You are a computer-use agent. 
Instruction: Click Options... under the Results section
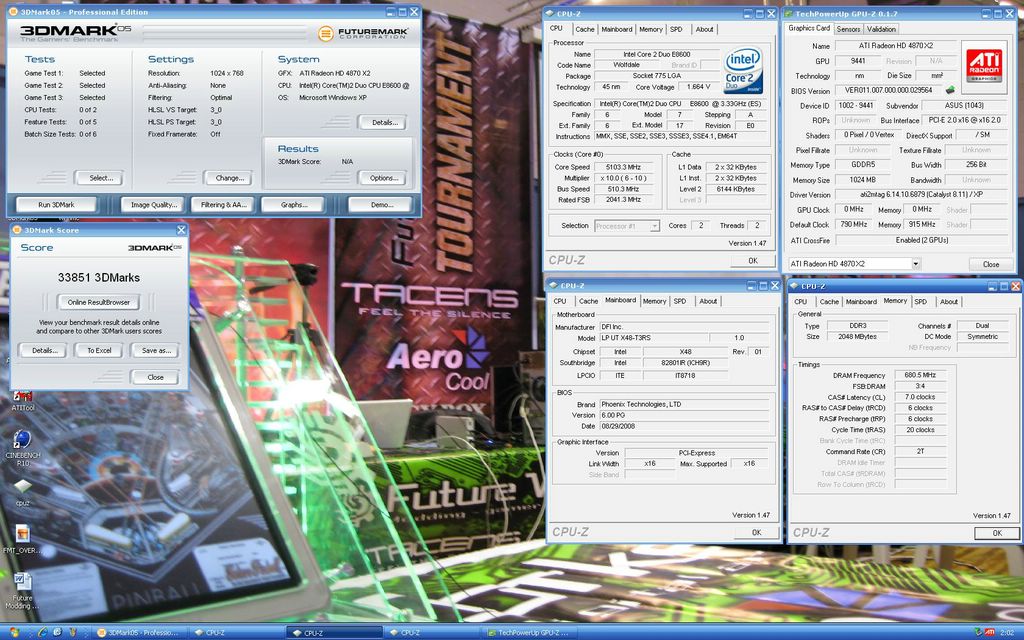point(384,178)
